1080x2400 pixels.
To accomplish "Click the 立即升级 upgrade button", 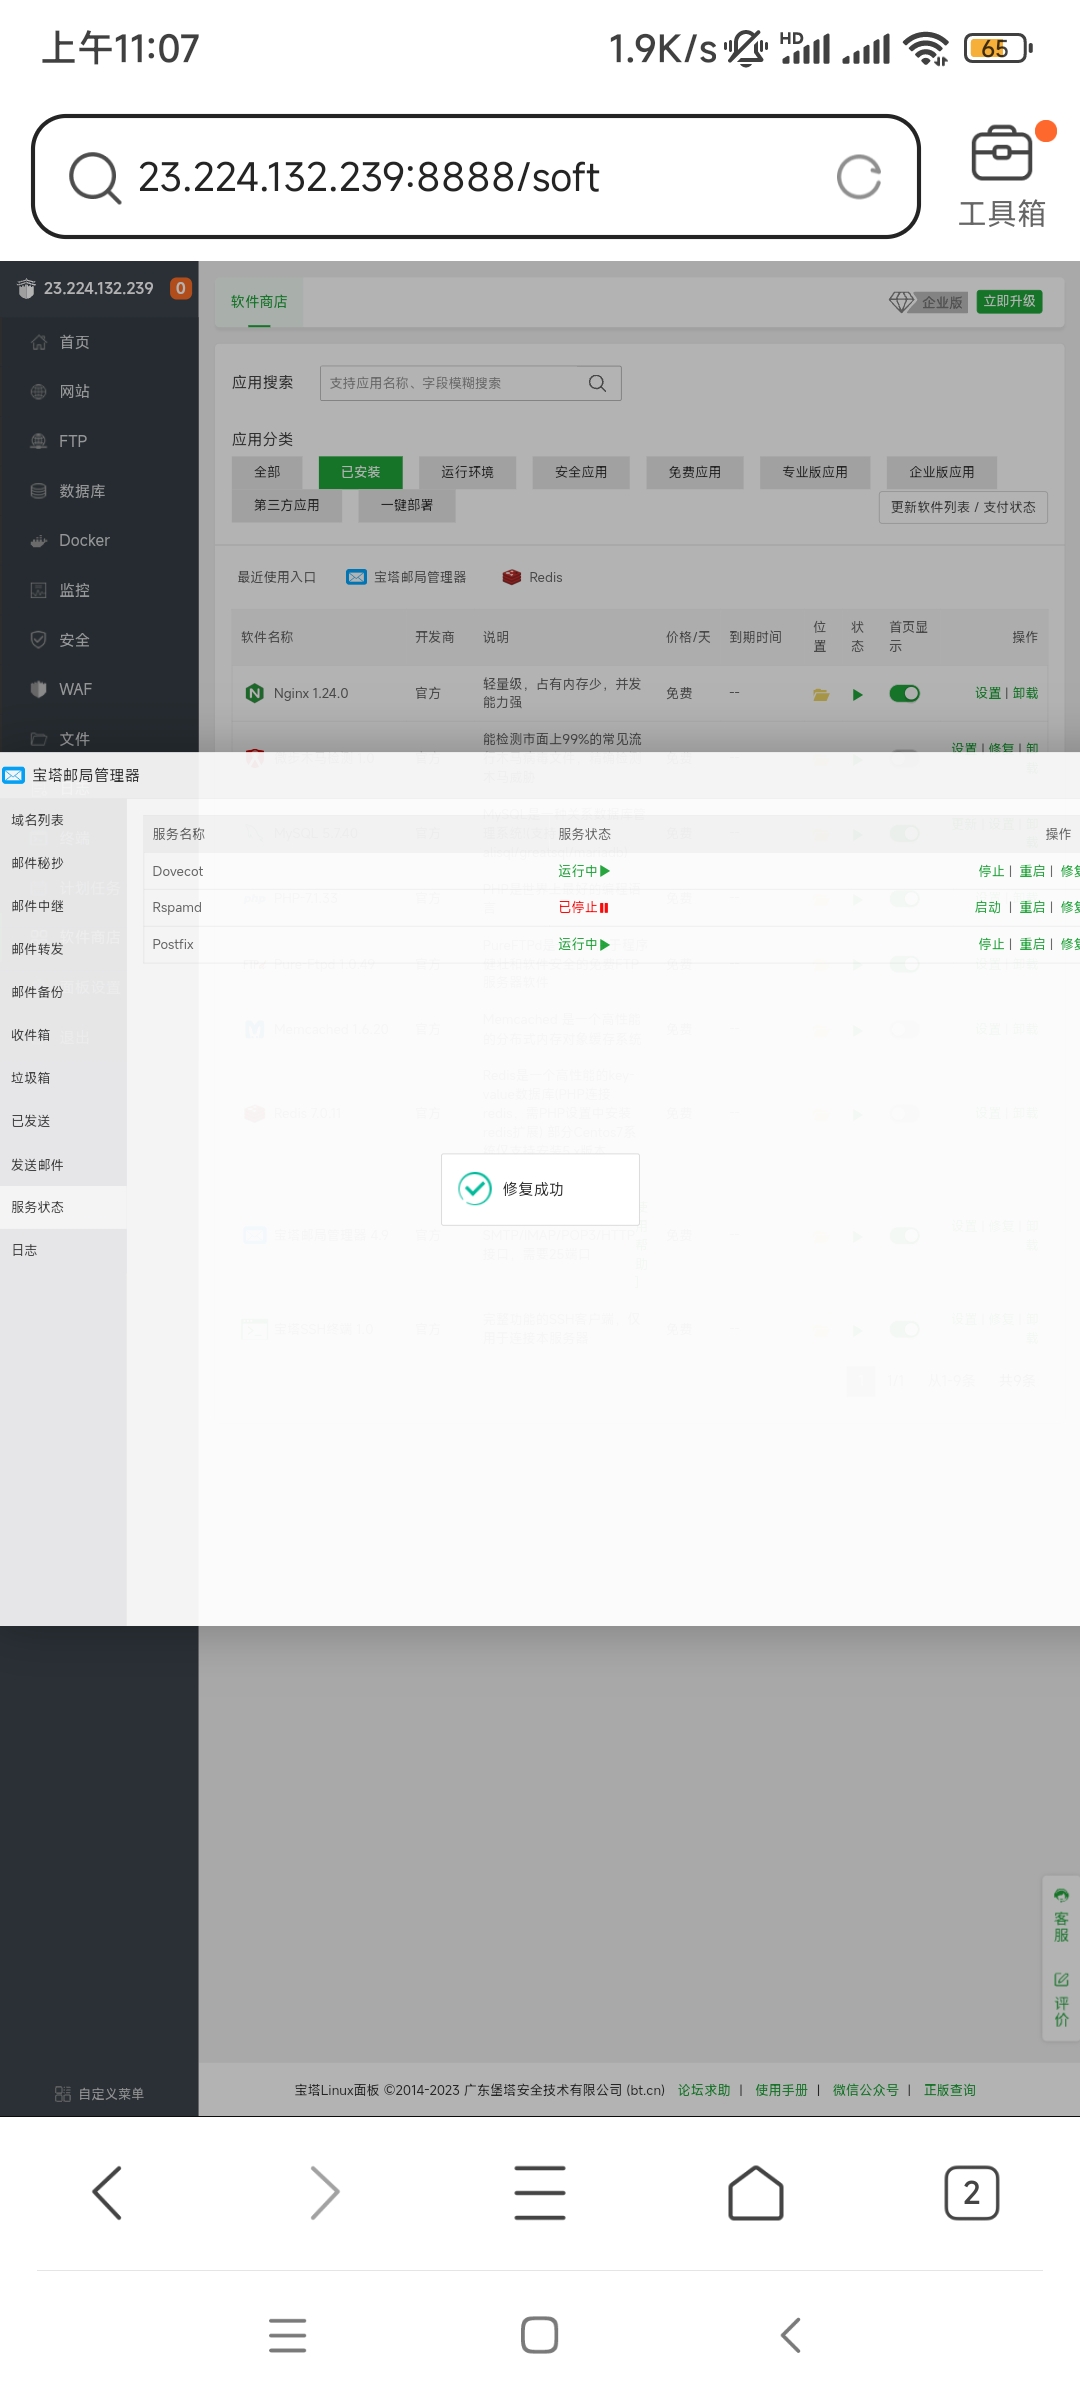I will (x=1009, y=301).
